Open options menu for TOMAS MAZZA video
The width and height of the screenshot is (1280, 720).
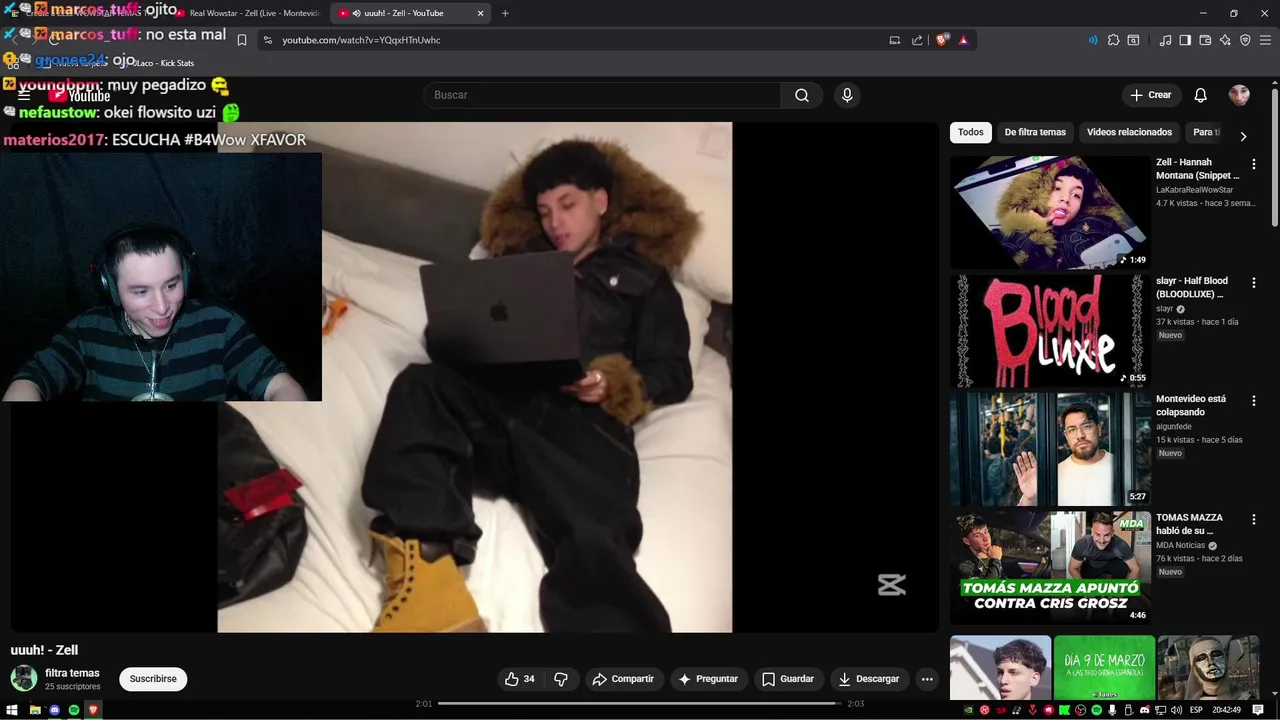1253,520
